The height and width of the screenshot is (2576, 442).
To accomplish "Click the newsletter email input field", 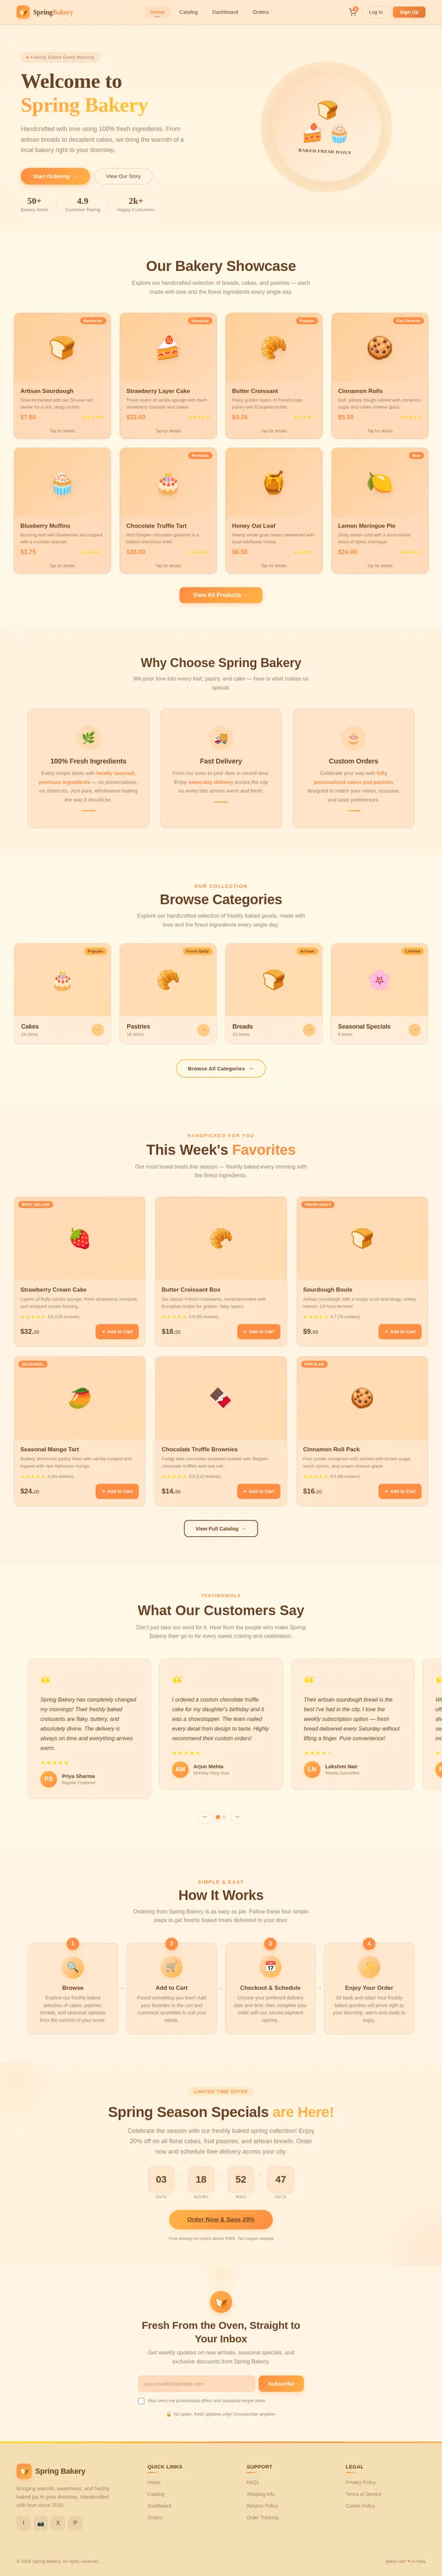I will click(x=197, y=2384).
